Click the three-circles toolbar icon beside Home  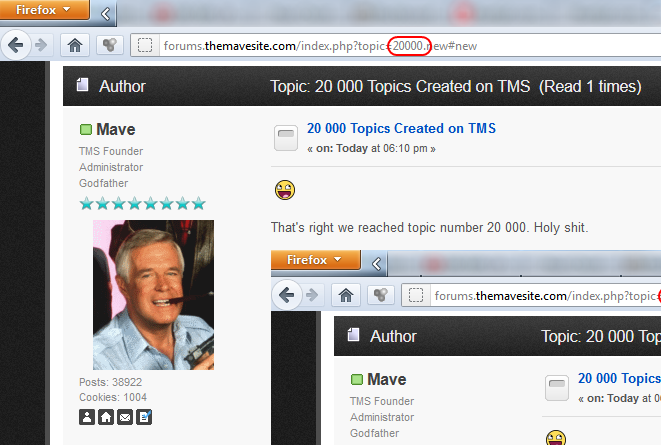pyautogui.click(x=107, y=44)
